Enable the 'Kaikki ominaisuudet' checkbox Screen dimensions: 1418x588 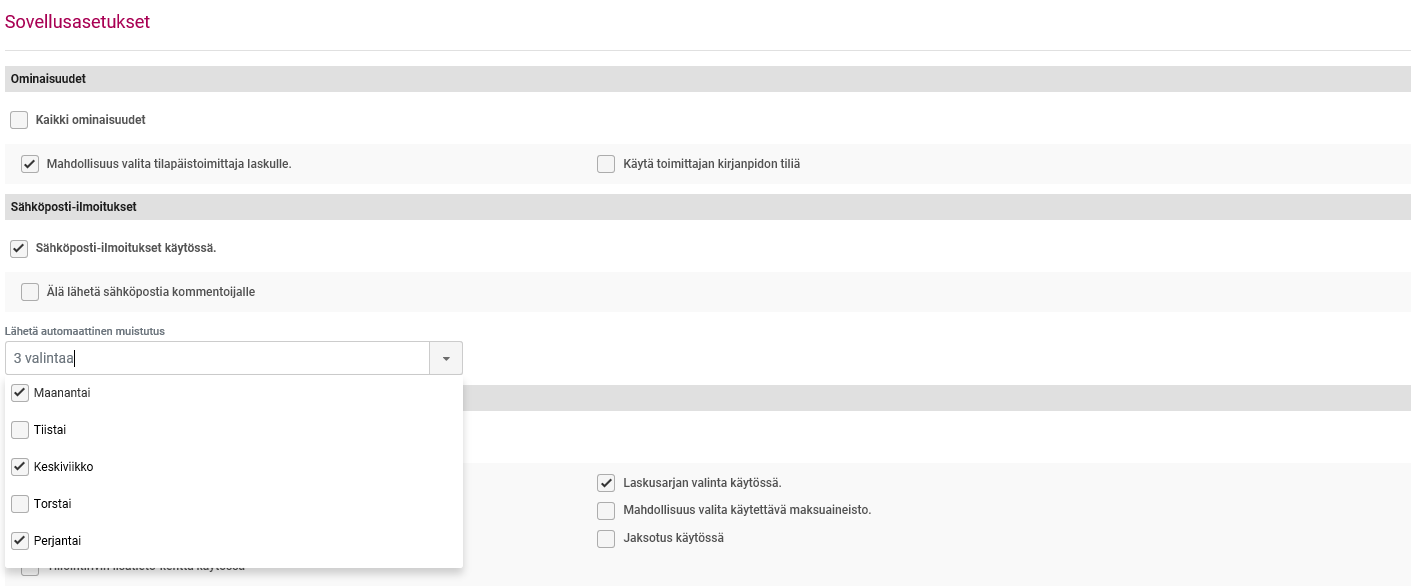click(x=19, y=120)
